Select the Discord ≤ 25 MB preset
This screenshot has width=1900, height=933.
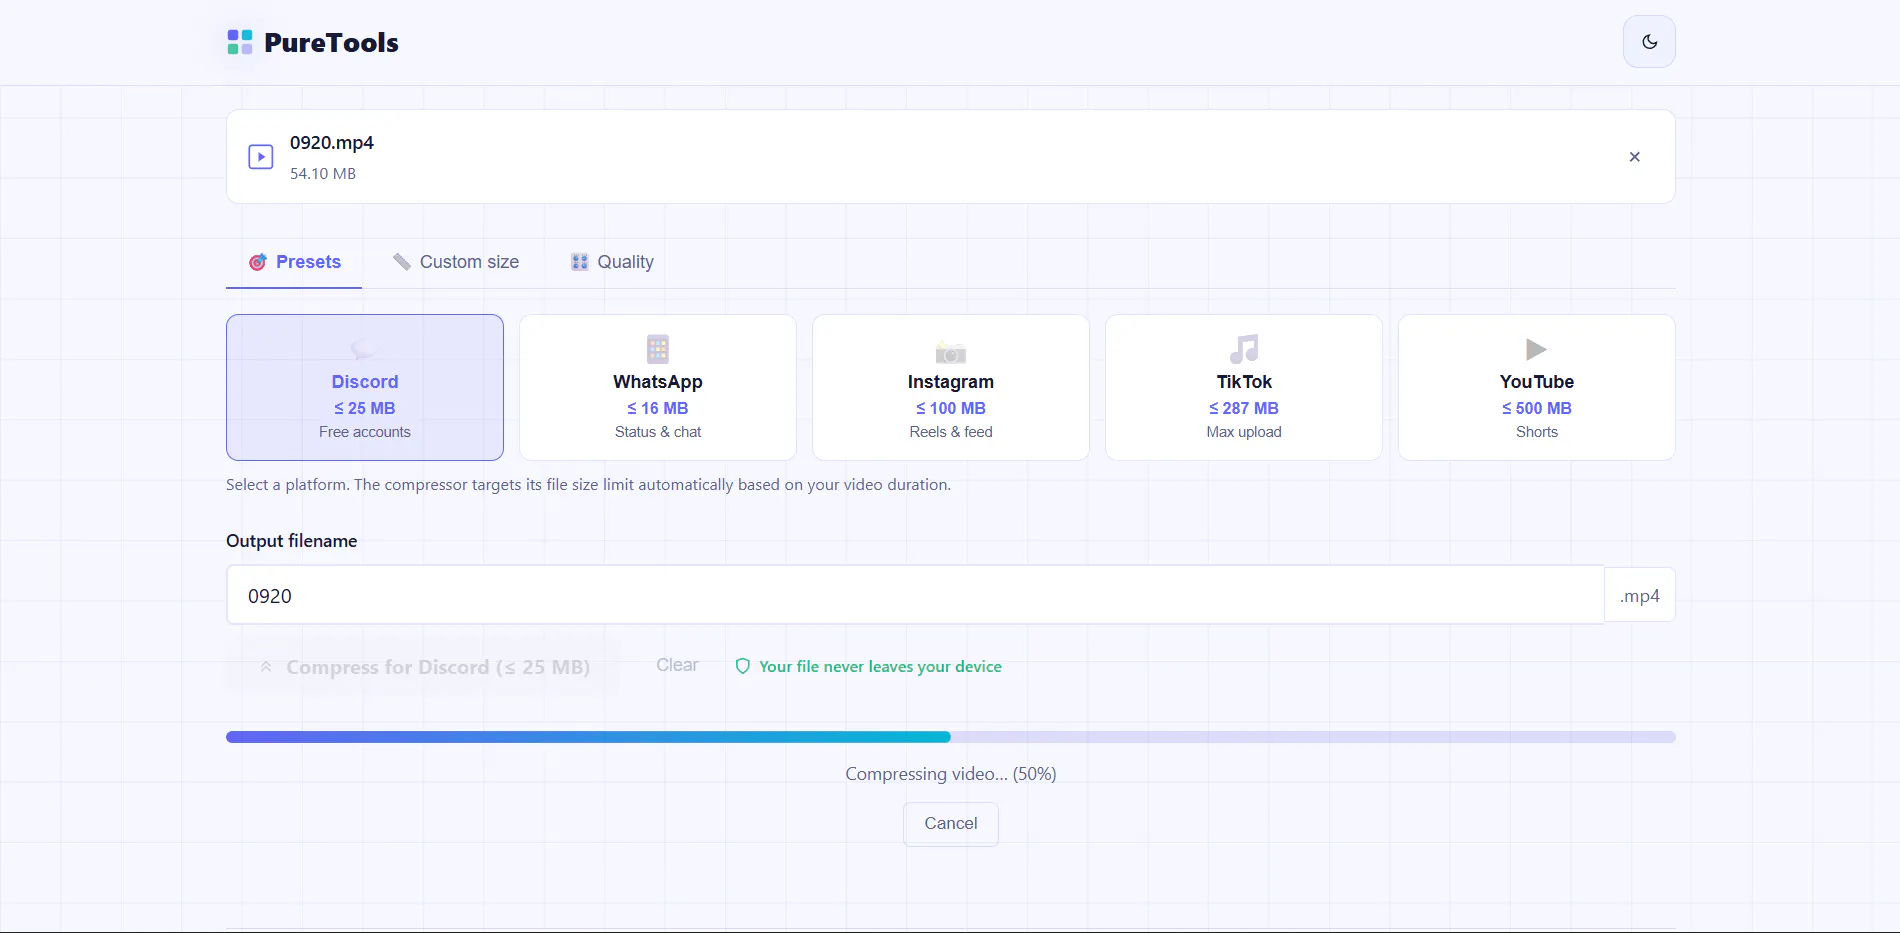pyautogui.click(x=365, y=388)
